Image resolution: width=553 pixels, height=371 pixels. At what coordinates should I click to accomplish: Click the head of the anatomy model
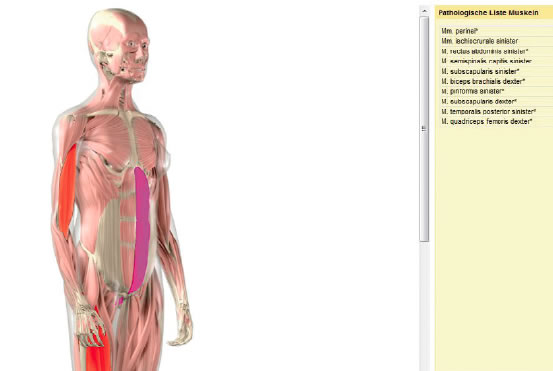[120, 46]
